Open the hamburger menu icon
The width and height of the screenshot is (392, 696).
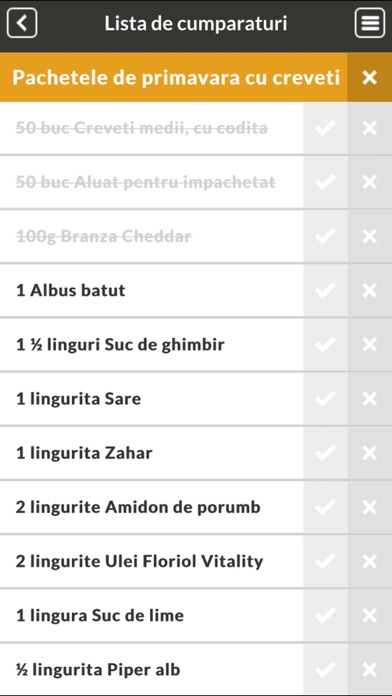coord(370,23)
